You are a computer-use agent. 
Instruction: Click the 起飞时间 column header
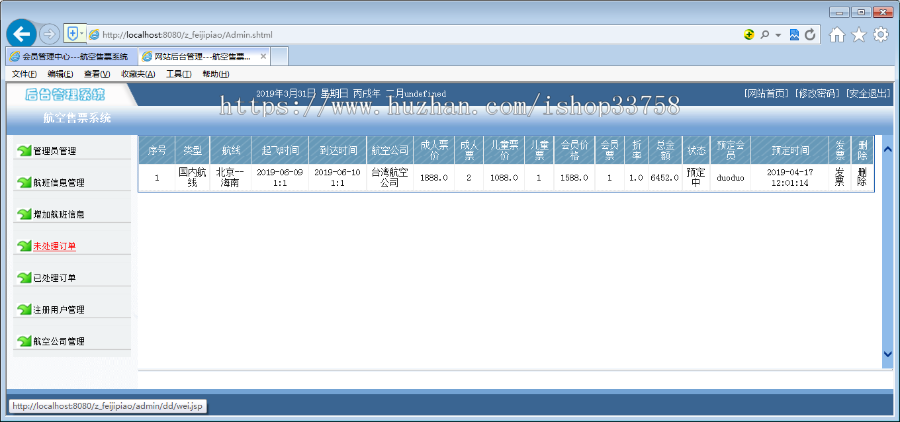(x=280, y=150)
